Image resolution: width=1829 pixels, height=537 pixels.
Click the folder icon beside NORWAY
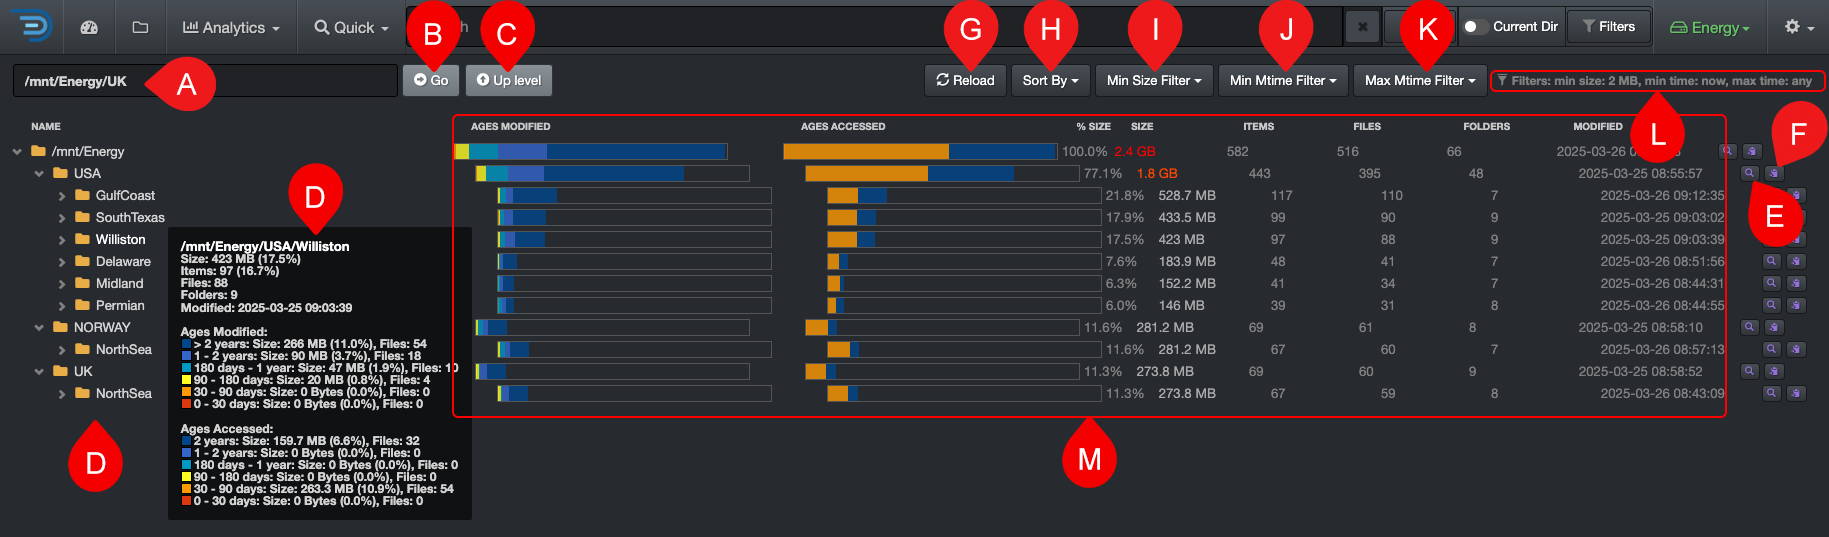(61, 327)
